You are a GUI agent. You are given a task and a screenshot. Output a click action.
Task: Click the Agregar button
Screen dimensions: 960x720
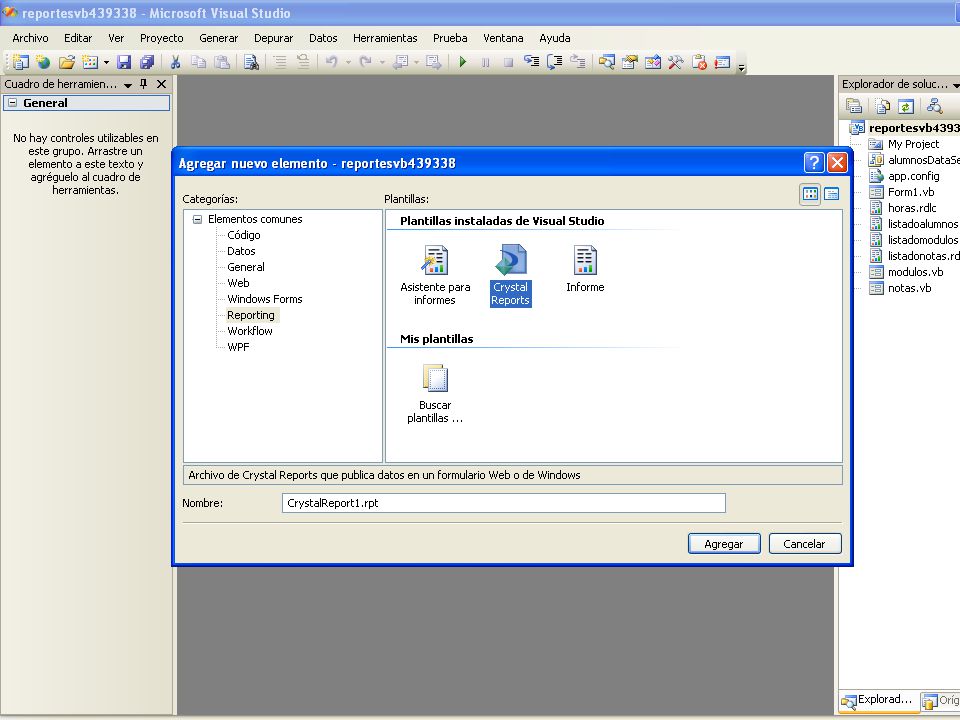coord(724,544)
